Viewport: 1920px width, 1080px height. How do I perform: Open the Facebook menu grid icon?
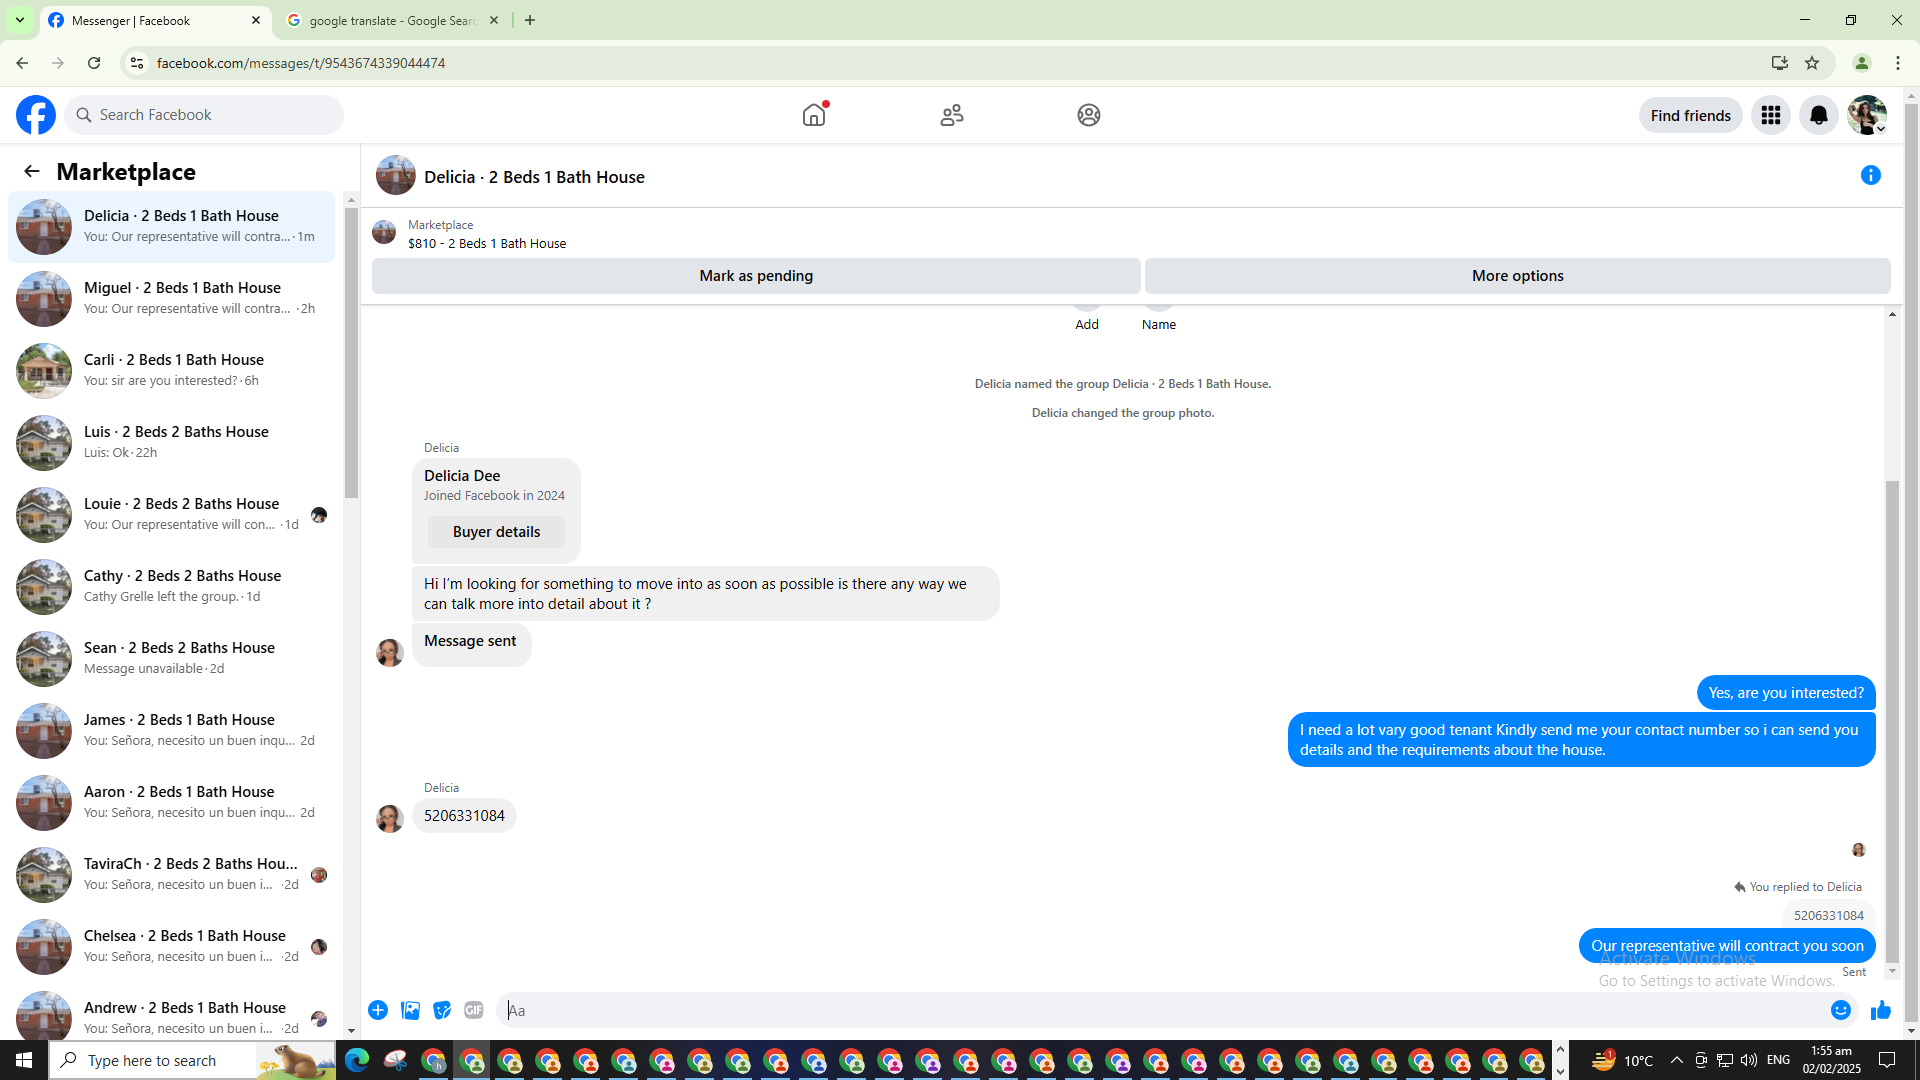[1770, 115]
